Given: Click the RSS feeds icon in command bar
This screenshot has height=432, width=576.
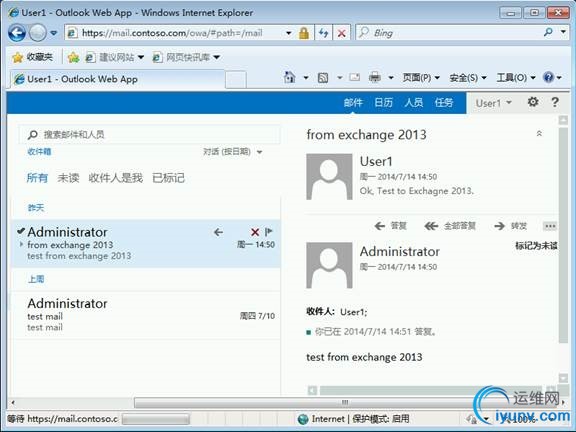Looking at the screenshot, I should pyautogui.click(x=323, y=78).
